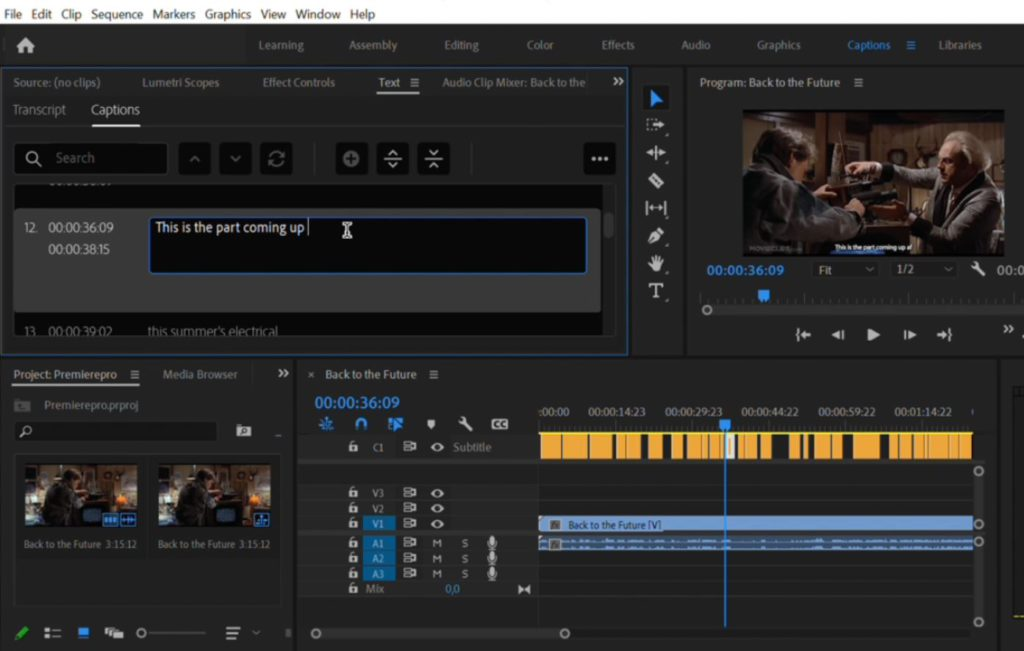This screenshot has height=651, width=1024.
Task: Open the captions panel three-dot options
Action: [599, 159]
